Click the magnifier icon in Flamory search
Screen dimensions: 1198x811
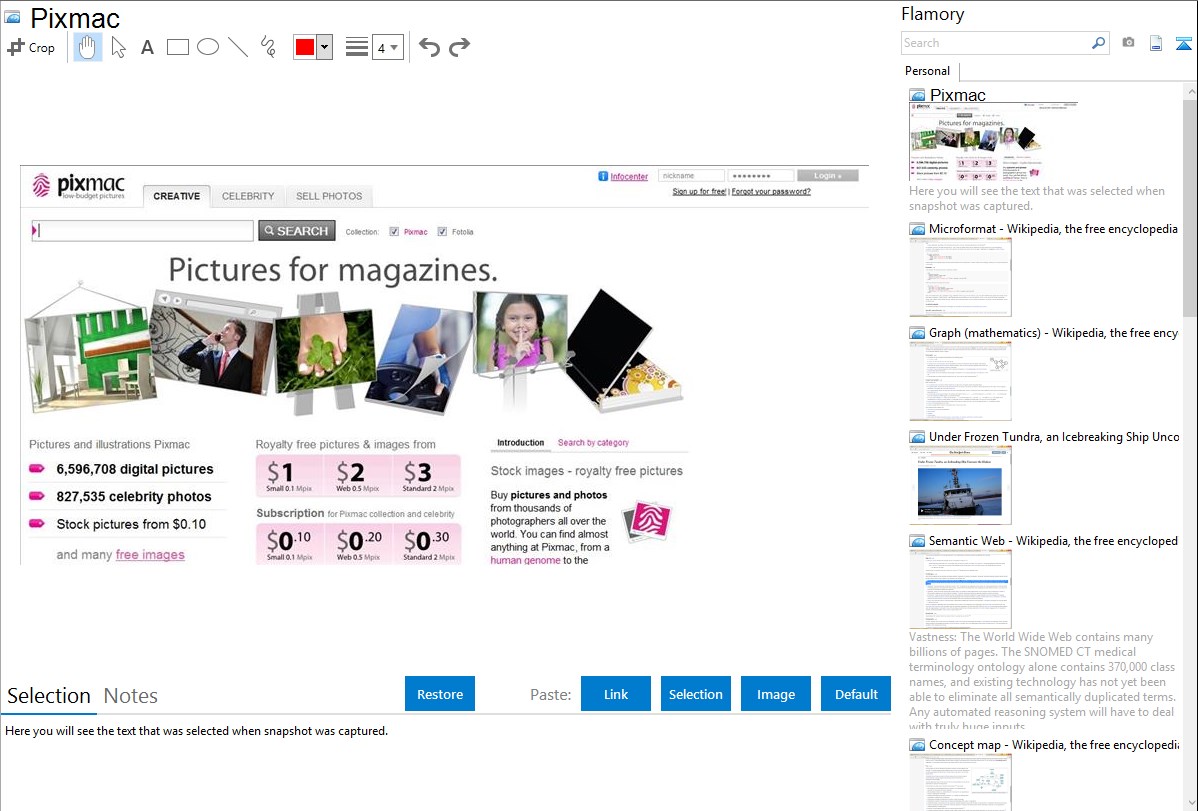[x=1099, y=43]
